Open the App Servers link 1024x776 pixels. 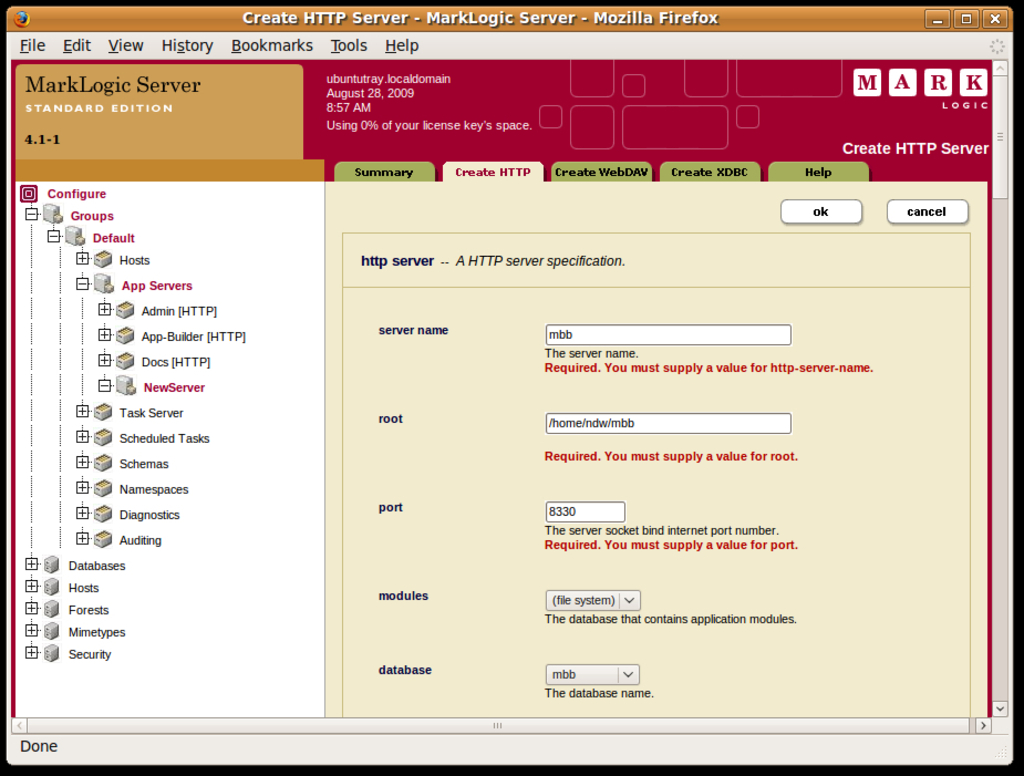pyautogui.click(x=157, y=285)
